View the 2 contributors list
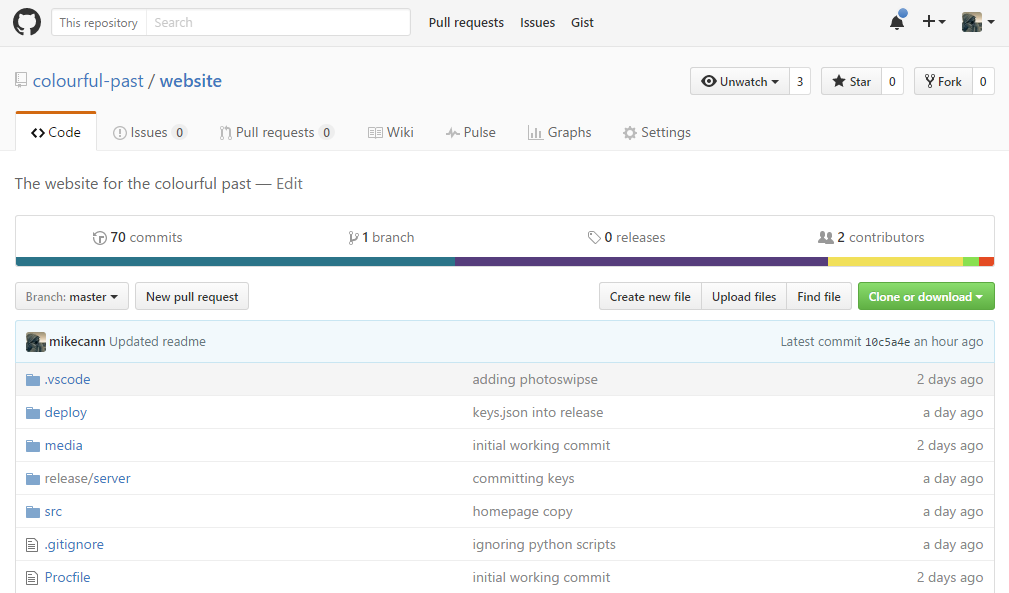Screen dimensions: 1009x593 pos(871,238)
